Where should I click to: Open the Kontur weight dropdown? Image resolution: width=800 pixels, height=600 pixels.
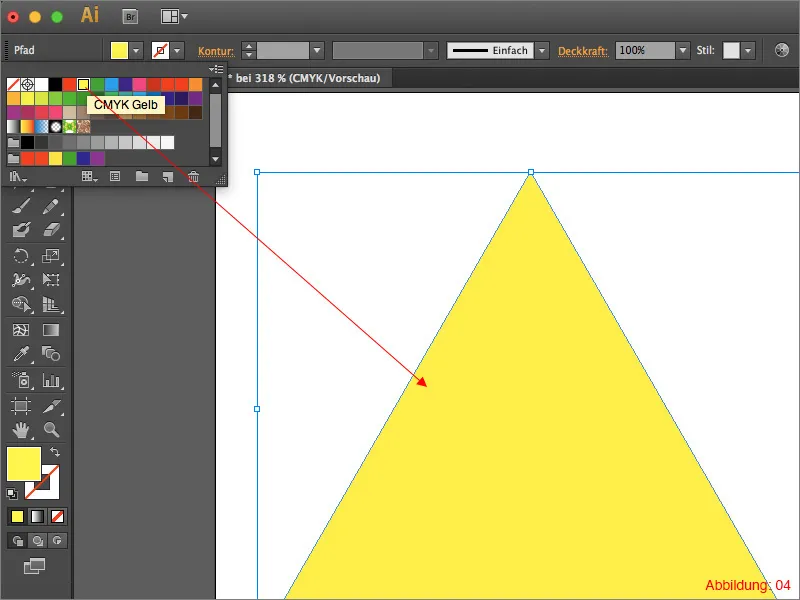point(317,51)
